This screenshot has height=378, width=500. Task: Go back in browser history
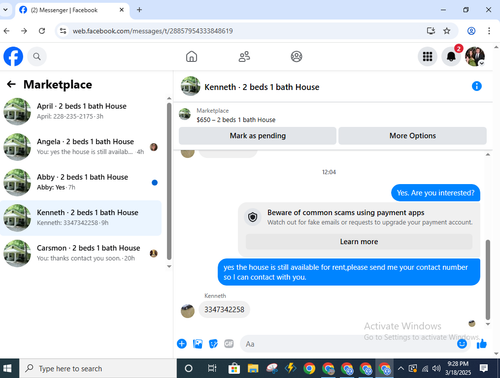[x=7, y=31]
